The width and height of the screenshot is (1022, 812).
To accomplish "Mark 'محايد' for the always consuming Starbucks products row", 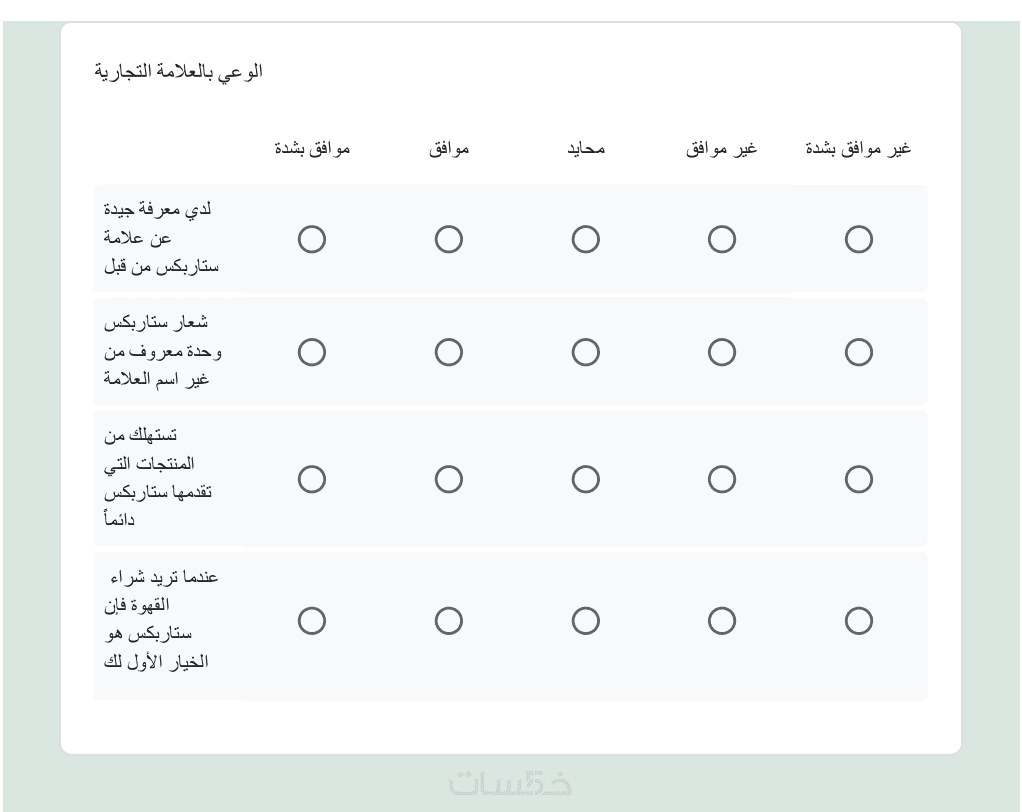I will click(x=585, y=479).
